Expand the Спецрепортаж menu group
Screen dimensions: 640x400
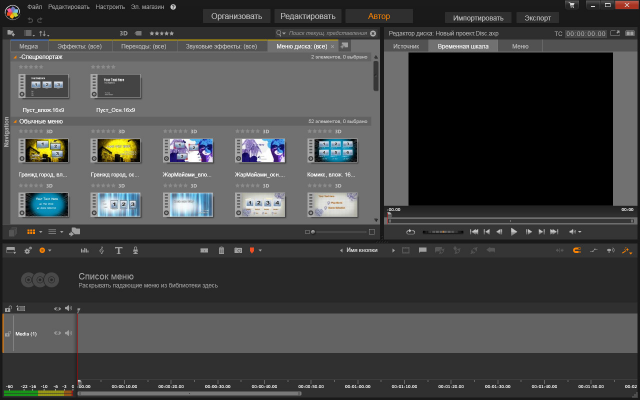pos(15,57)
